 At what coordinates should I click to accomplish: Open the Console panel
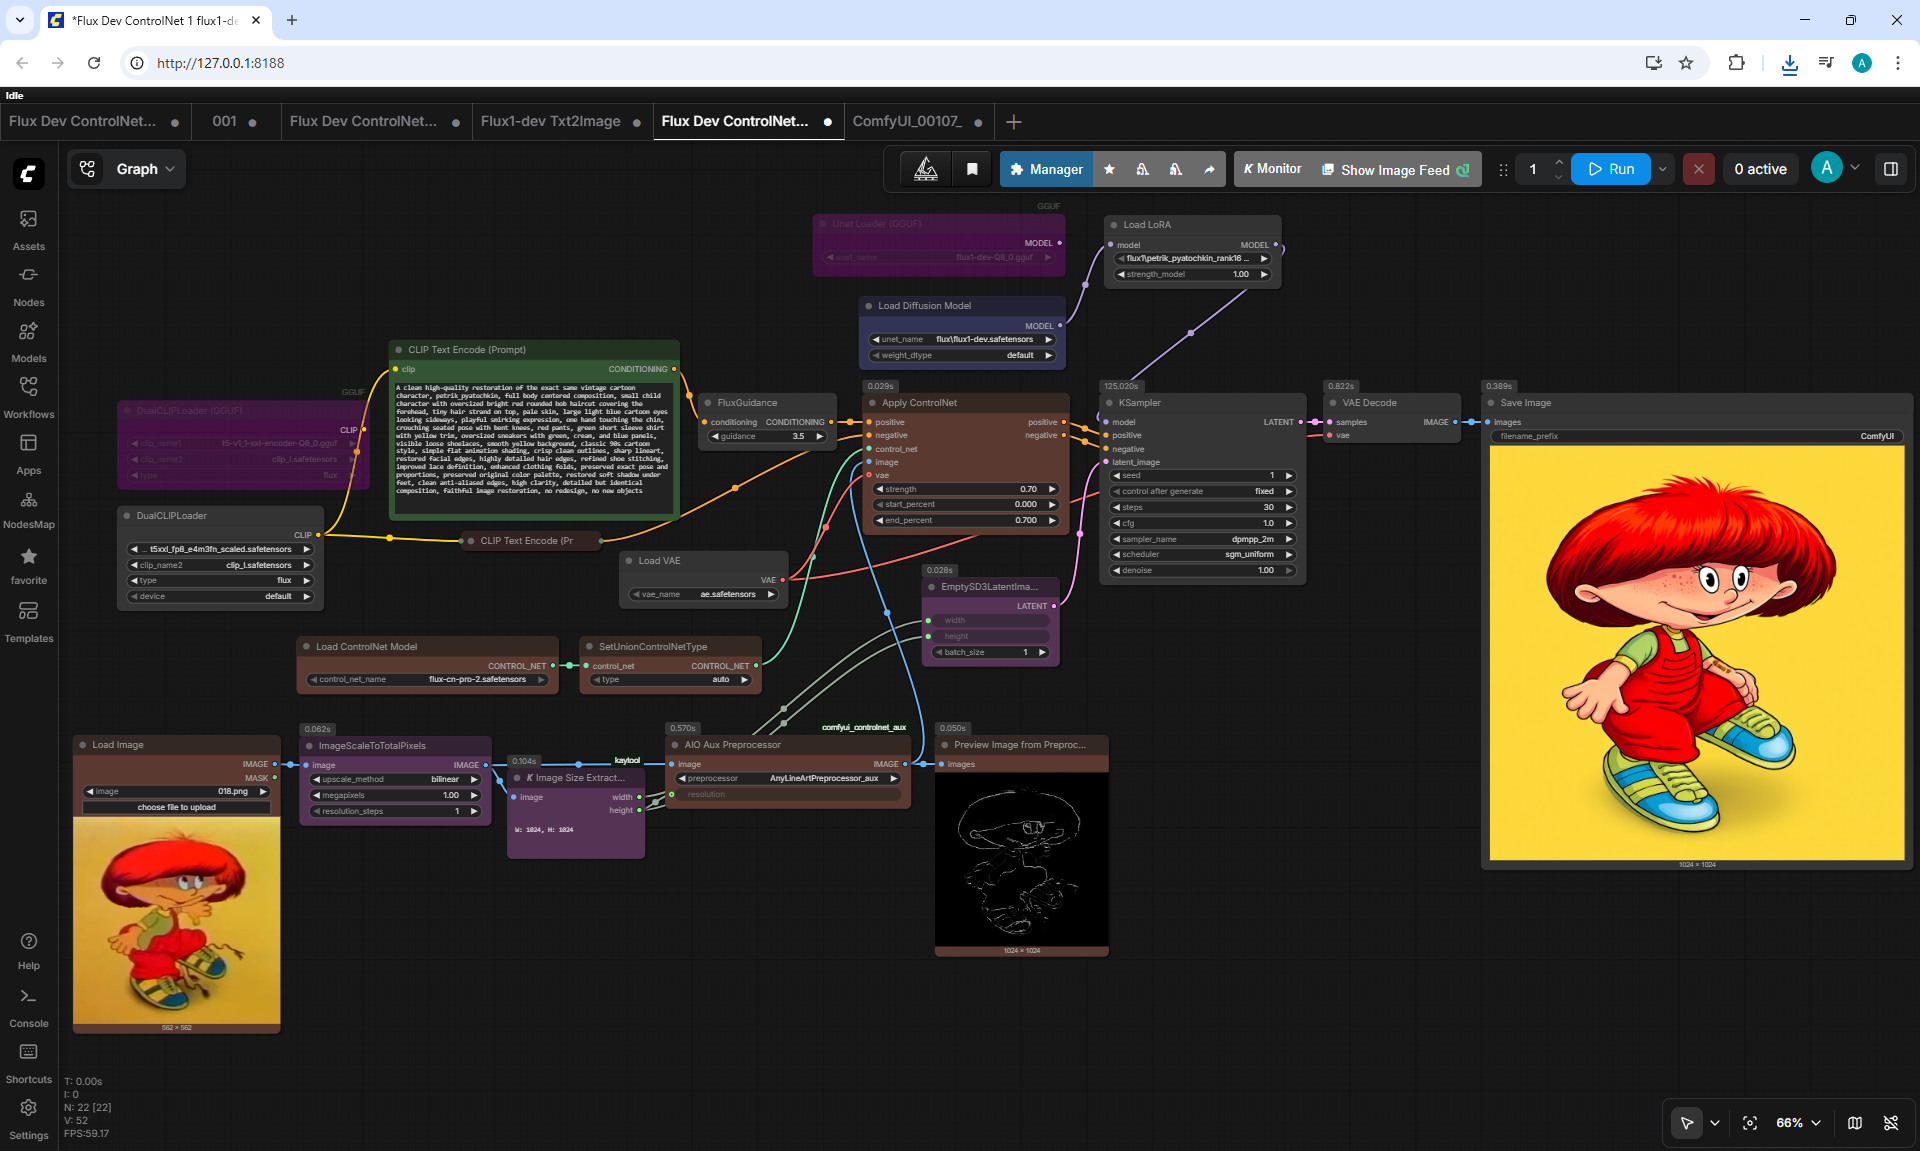(x=28, y=1007)
